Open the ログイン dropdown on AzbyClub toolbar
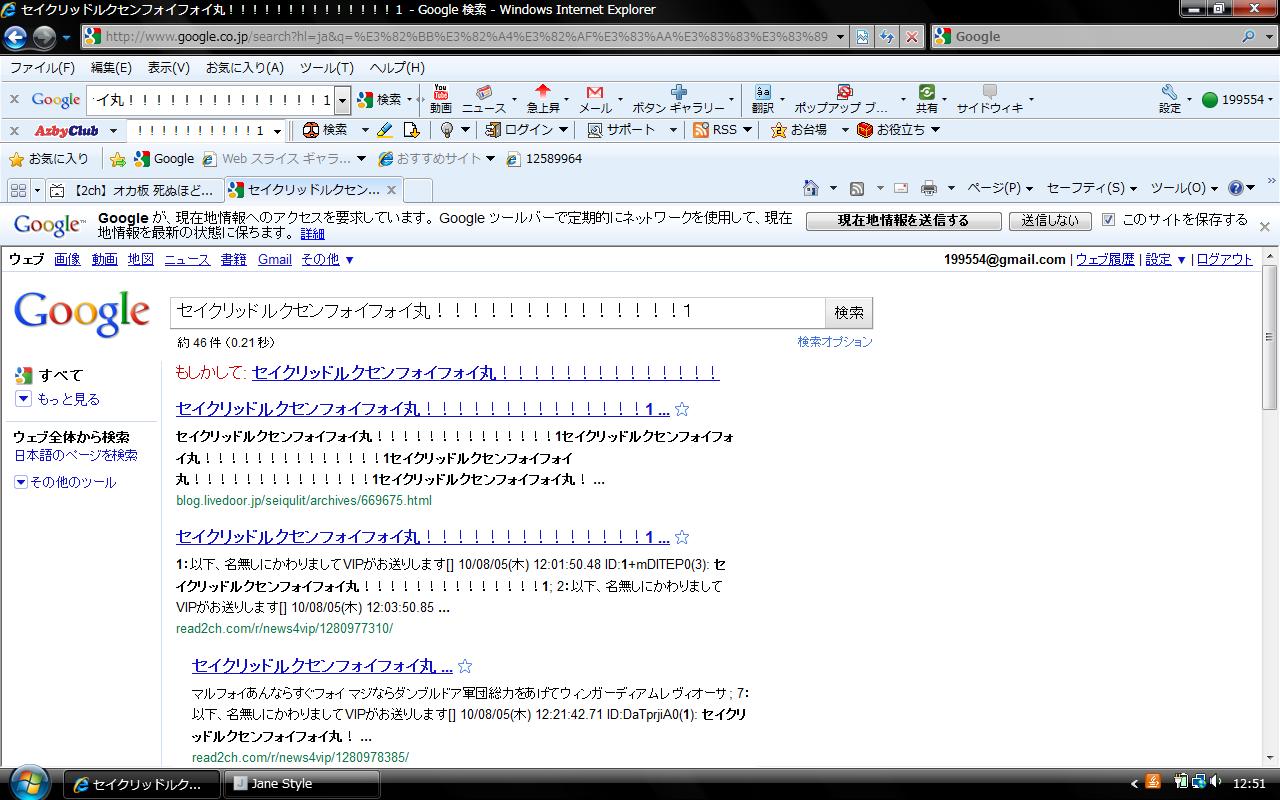Screen dimensions: 1280x800 pos(528,130)
